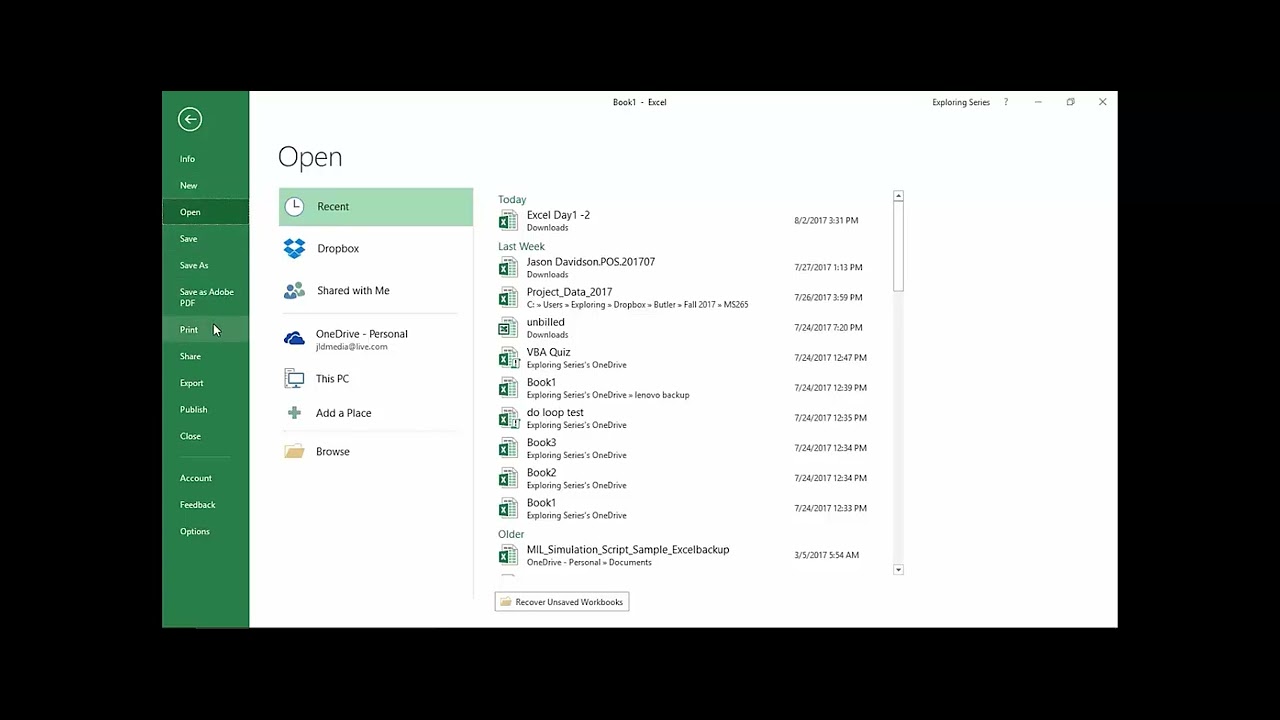Viewport: 1280px width, 720px height.
Task: Click Browse to find files
Action: pos(376,451)
